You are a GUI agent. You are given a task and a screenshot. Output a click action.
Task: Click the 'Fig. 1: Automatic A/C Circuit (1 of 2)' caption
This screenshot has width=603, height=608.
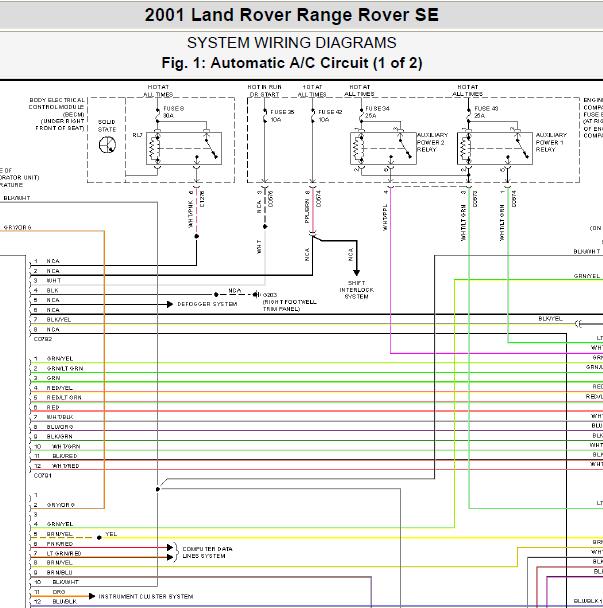pos(292,63)
